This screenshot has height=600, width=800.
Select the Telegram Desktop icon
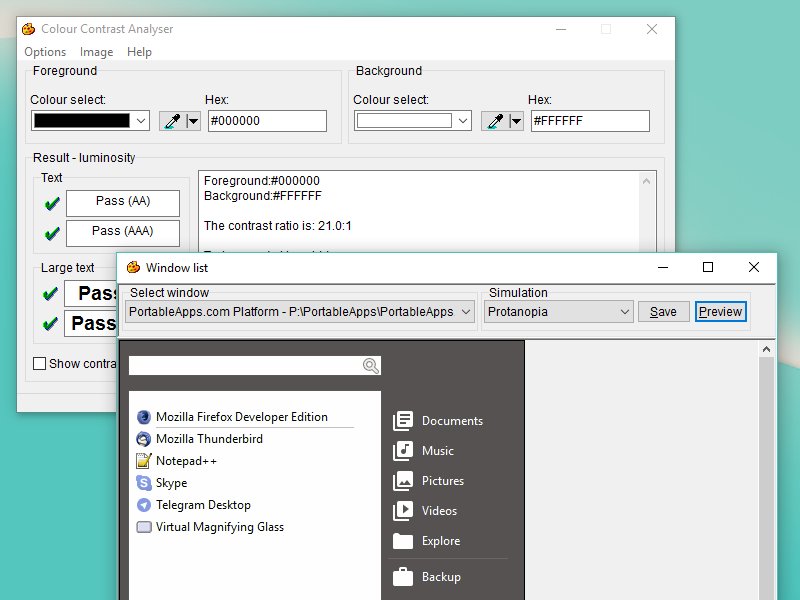(x=144, y=505)
